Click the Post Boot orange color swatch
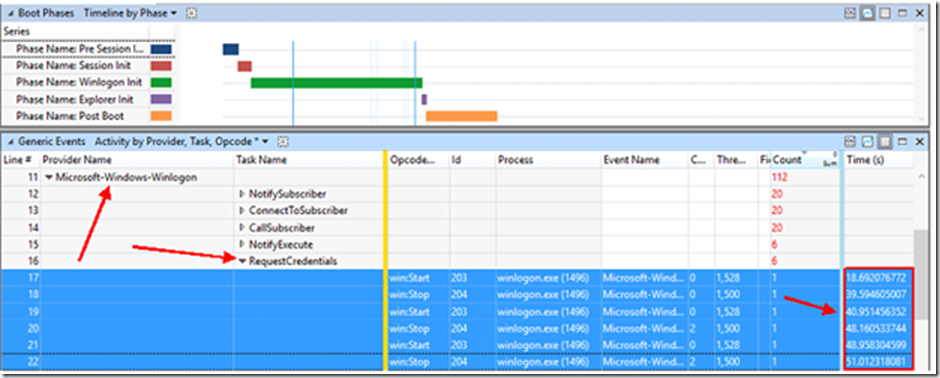The width and height of the screenshot is (940, 378). pos(161,116)
